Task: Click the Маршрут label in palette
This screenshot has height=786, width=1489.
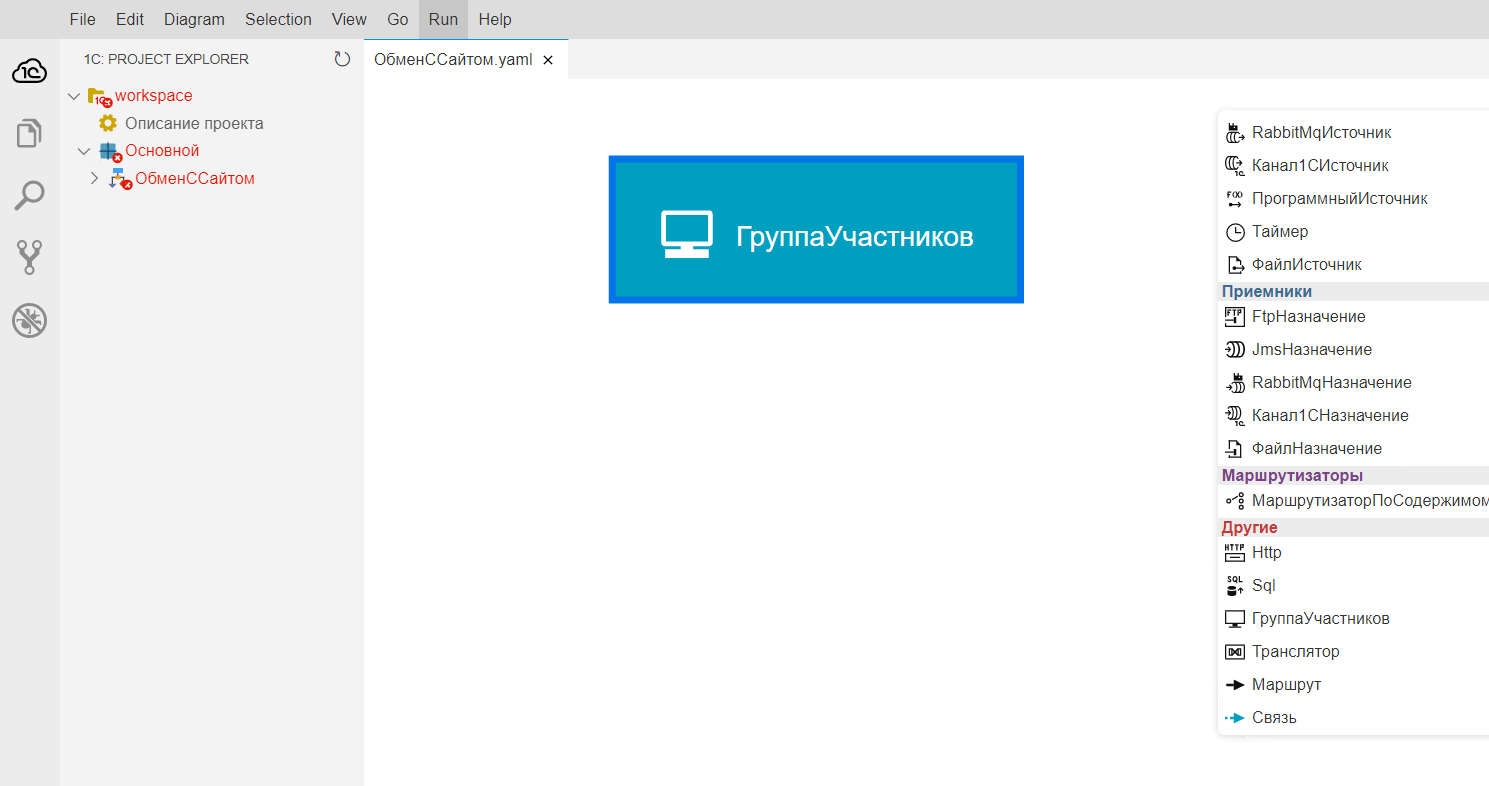Action: pyautogui.click(x=1287, y=684)
